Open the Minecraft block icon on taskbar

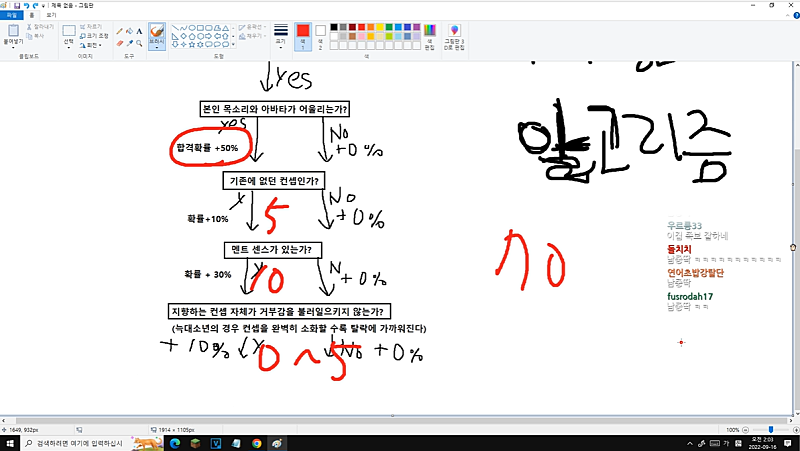click(195, 443)
